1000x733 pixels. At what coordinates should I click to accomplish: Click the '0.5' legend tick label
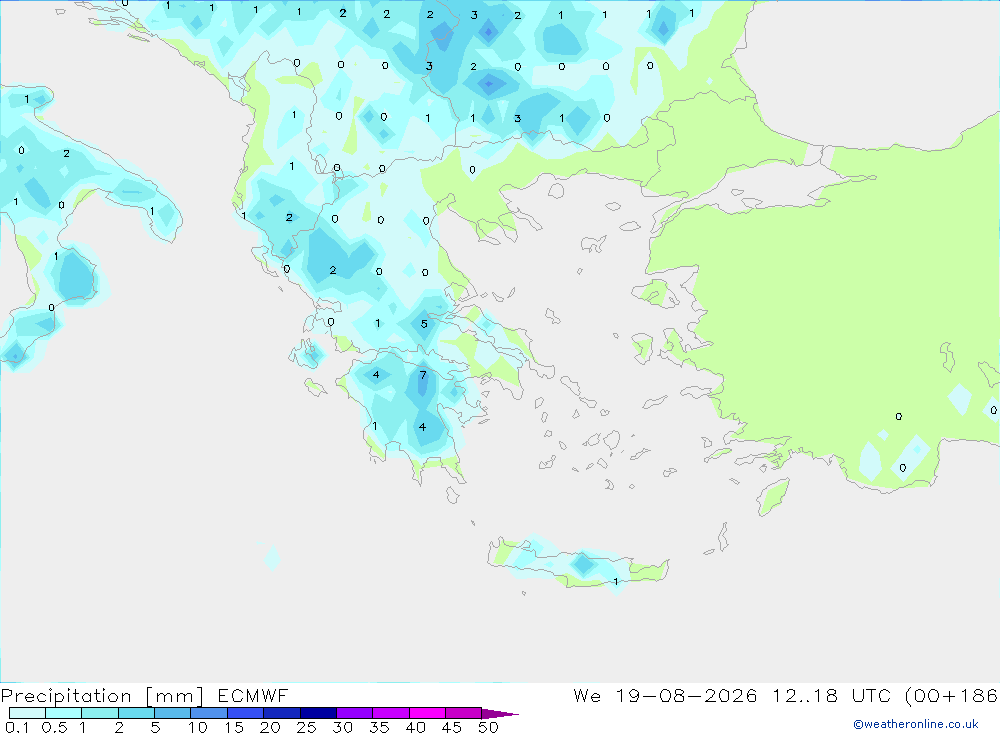(54, 727)
